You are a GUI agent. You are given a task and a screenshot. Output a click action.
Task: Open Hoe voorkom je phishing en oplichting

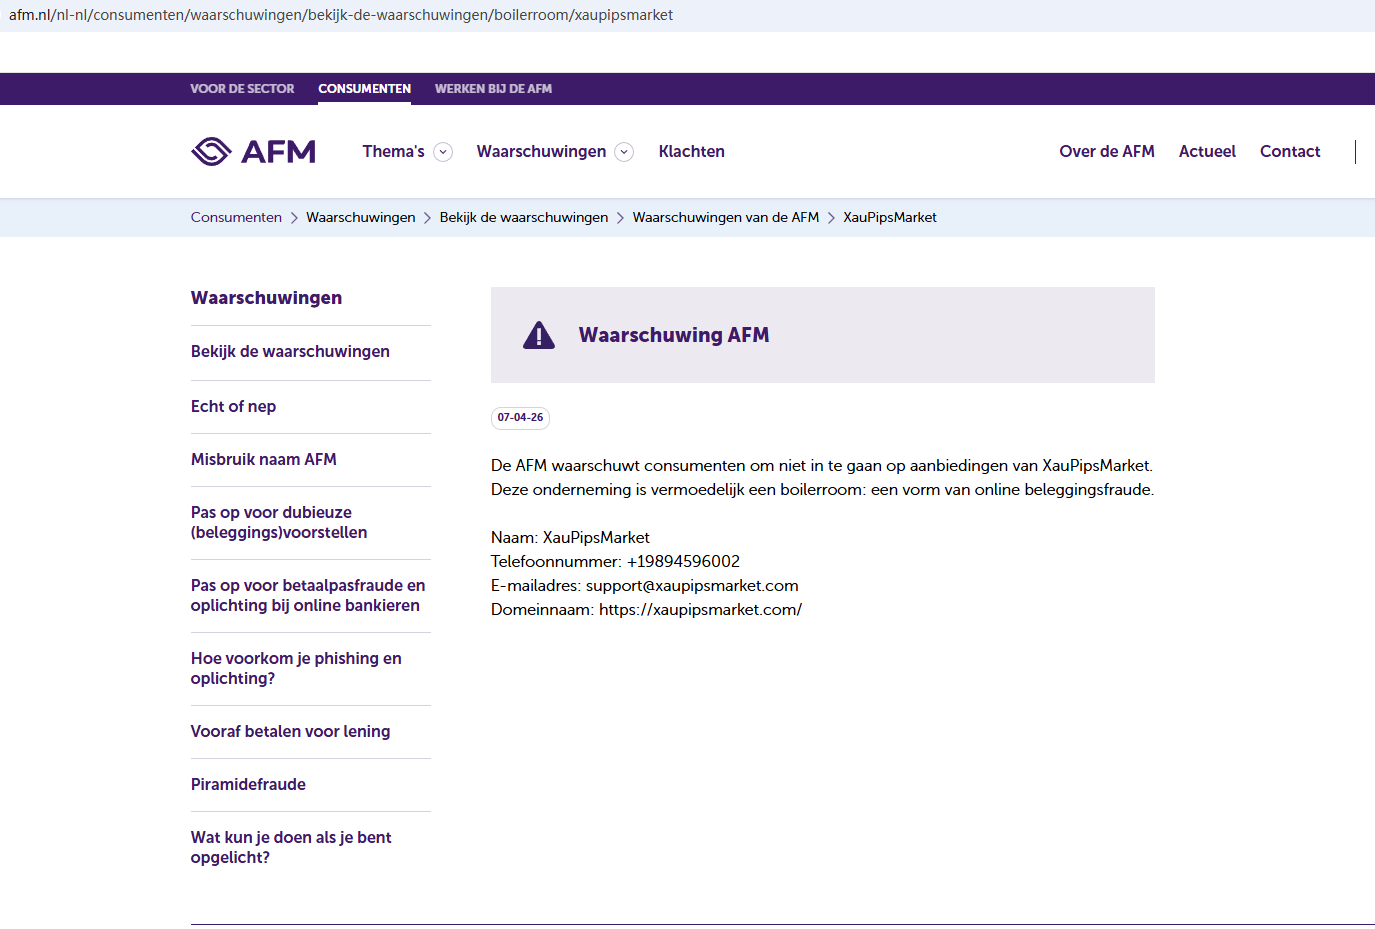(296, 669)
